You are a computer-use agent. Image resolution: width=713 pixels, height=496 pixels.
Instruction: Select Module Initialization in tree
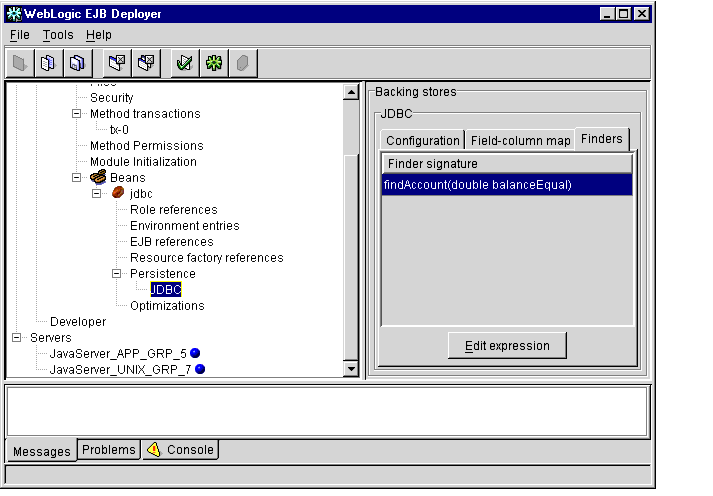point(143,161)
